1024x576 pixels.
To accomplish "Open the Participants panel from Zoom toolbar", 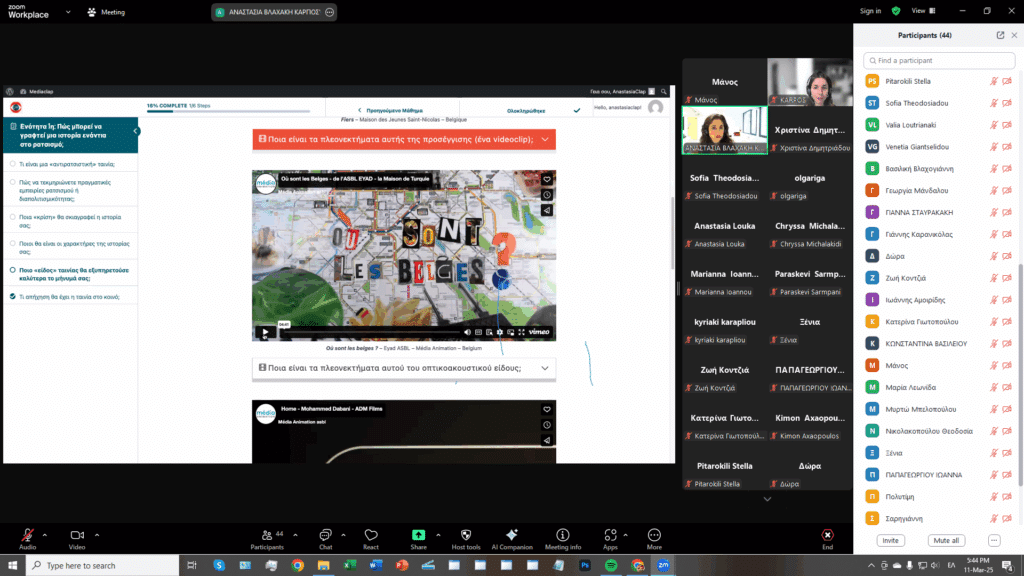I will (x=267, y=539).
